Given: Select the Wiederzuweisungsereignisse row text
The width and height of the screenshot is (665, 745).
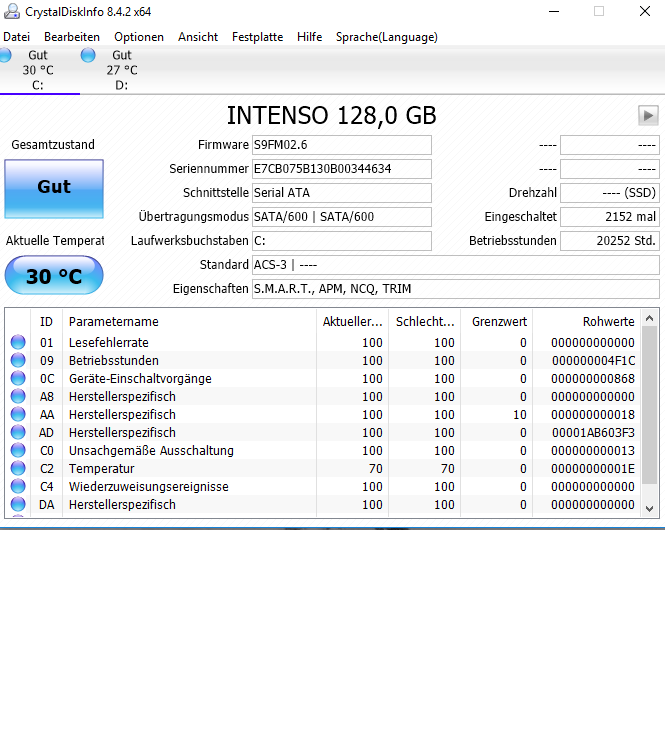Looking at the screenshot, I should tap(149, 487).
